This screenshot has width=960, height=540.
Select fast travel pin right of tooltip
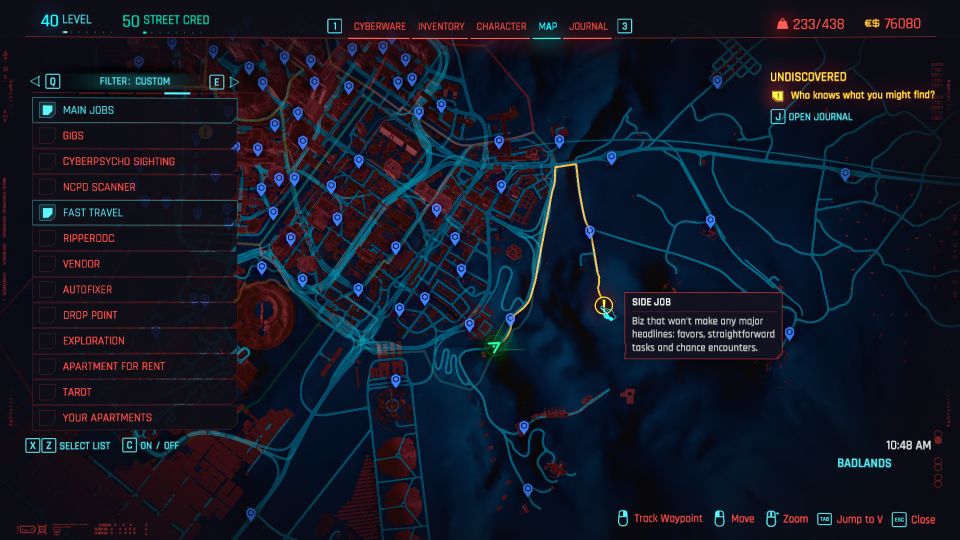click(790, 334)
